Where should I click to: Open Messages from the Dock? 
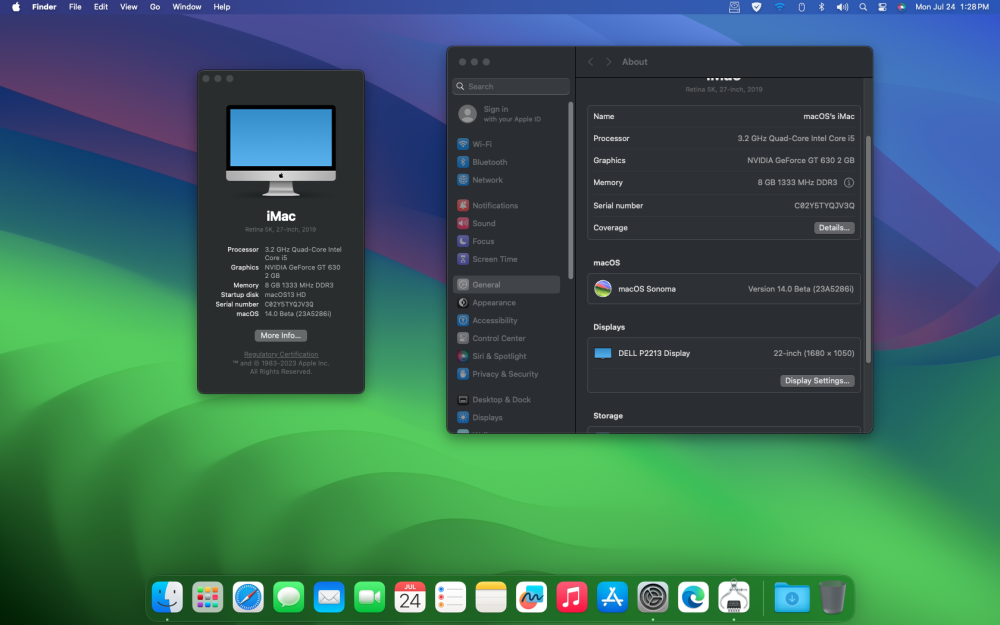pos(289,598)
